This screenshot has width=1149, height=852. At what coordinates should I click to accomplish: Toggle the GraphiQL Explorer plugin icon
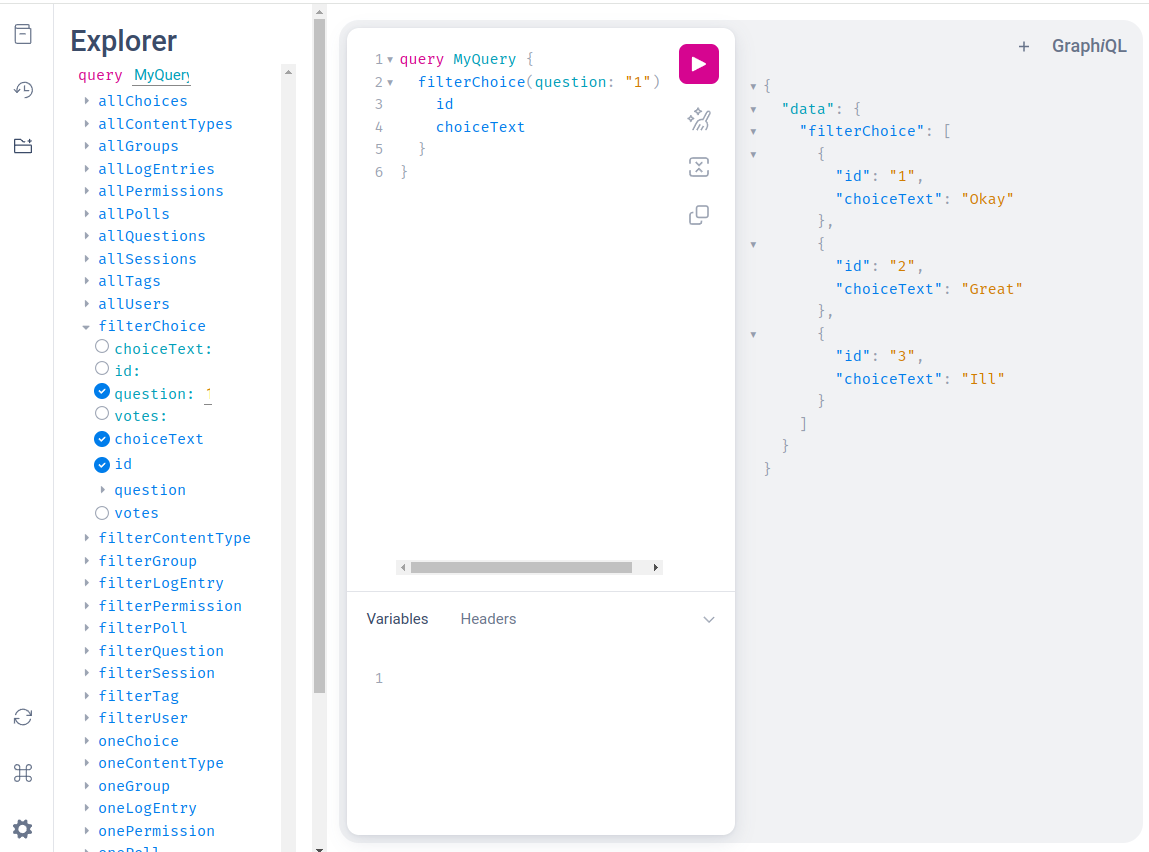[23, 146]
